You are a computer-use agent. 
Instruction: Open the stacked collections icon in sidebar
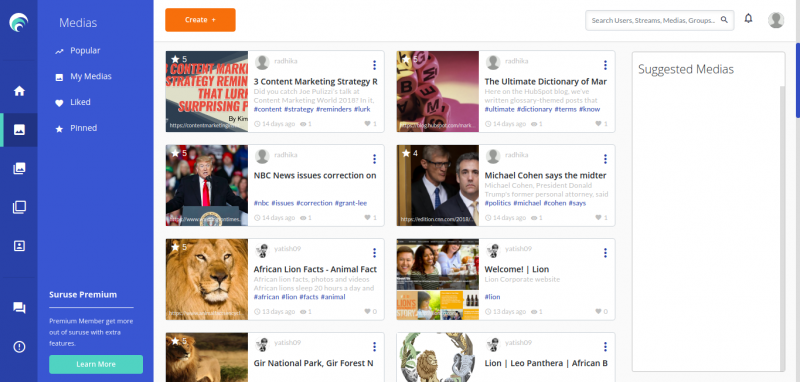pos(19,207)
